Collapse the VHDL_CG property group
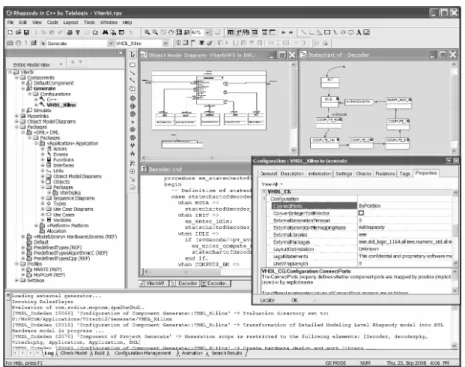The image size is (465, 367). pos(264,192)
